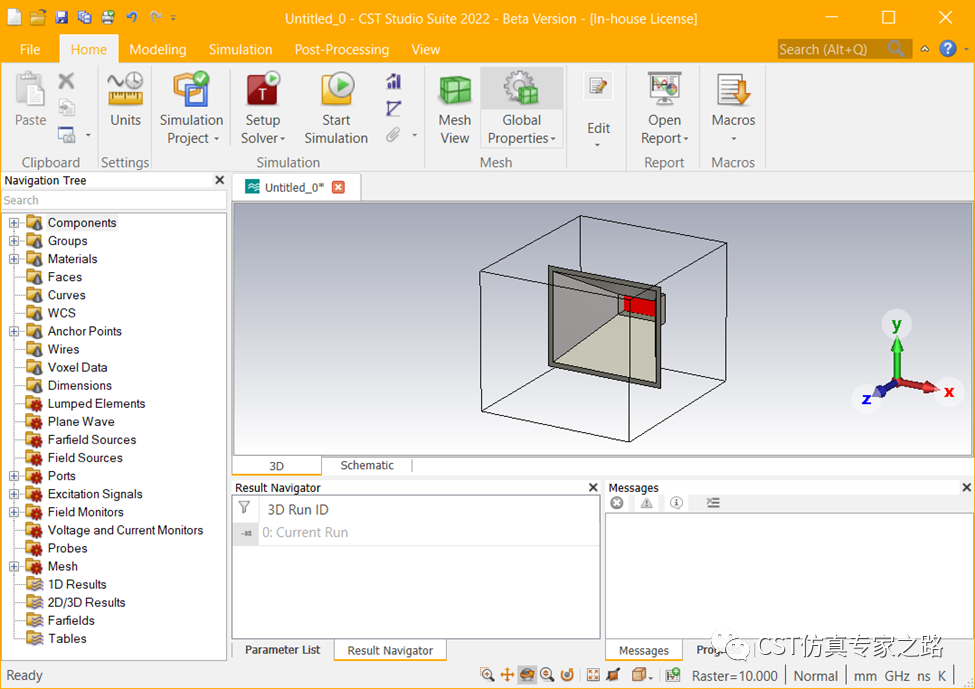Open a project using the folder icon
Image resolution: width=975 pixels, height=689 pixels.
38,17
